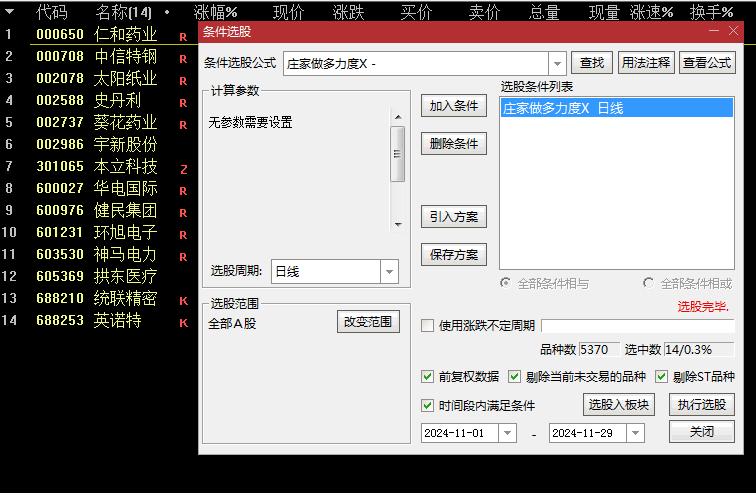
Task: Select stock 华电国际 row
Action: click(x=99, y=188)
